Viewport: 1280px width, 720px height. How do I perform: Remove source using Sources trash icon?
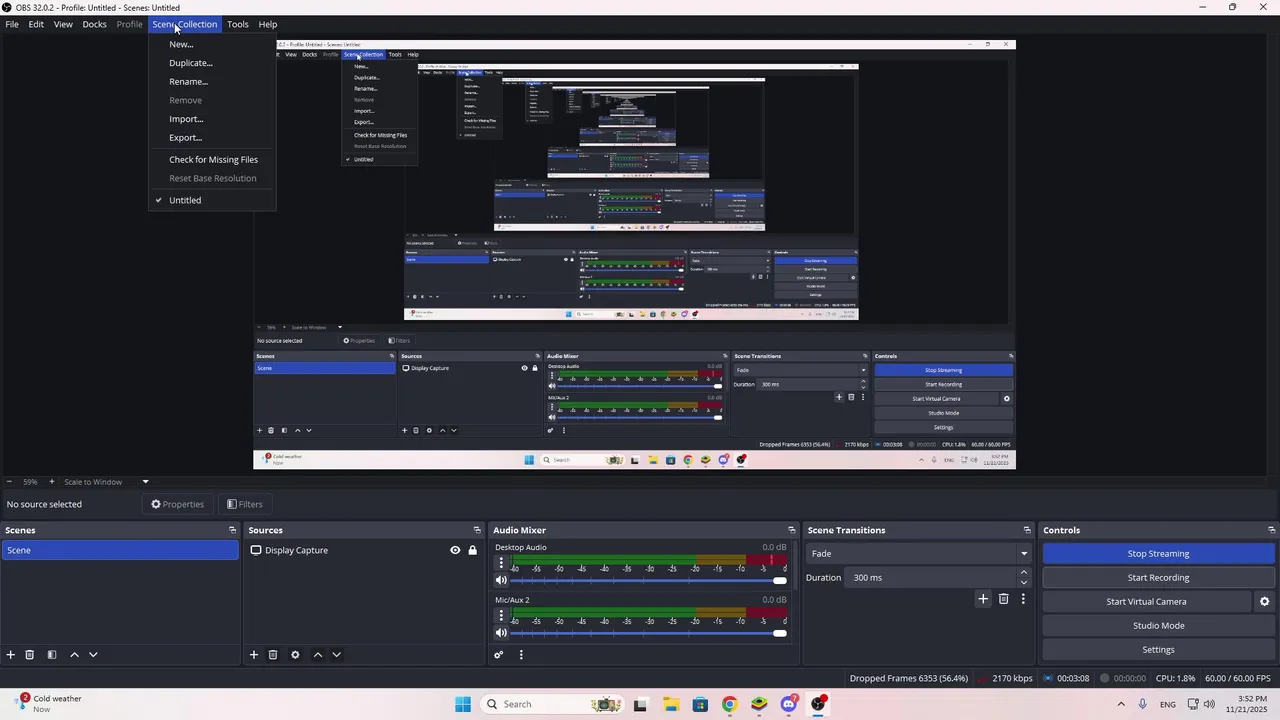click(x=273, y=655)
